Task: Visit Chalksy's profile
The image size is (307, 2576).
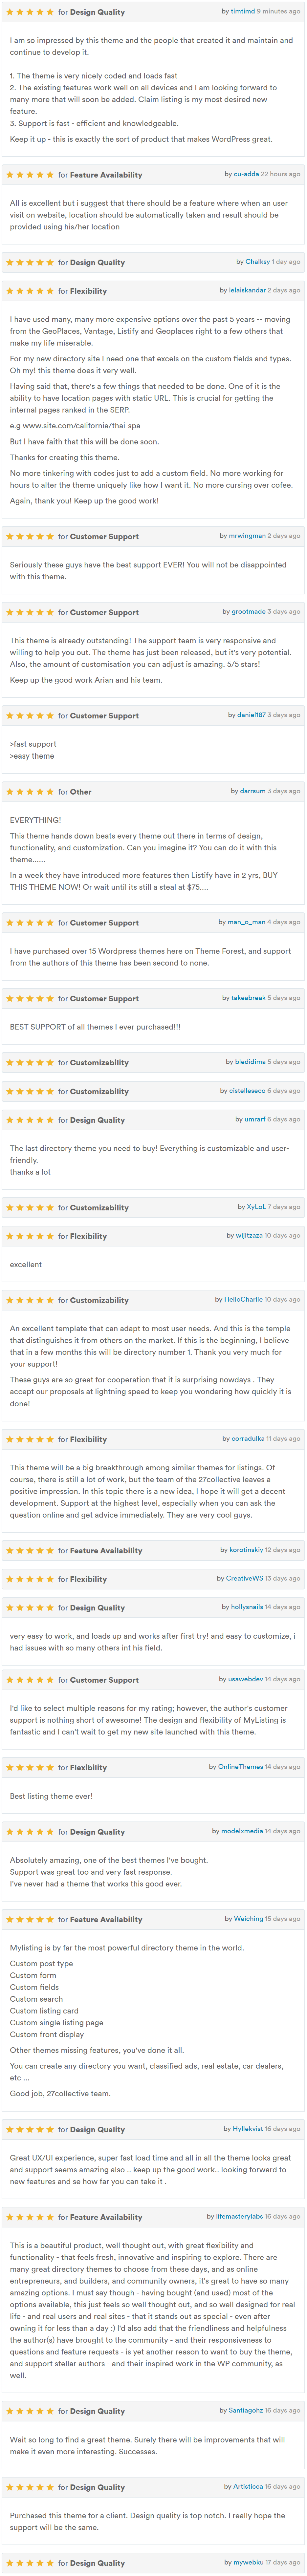Action: click(258, 262)
